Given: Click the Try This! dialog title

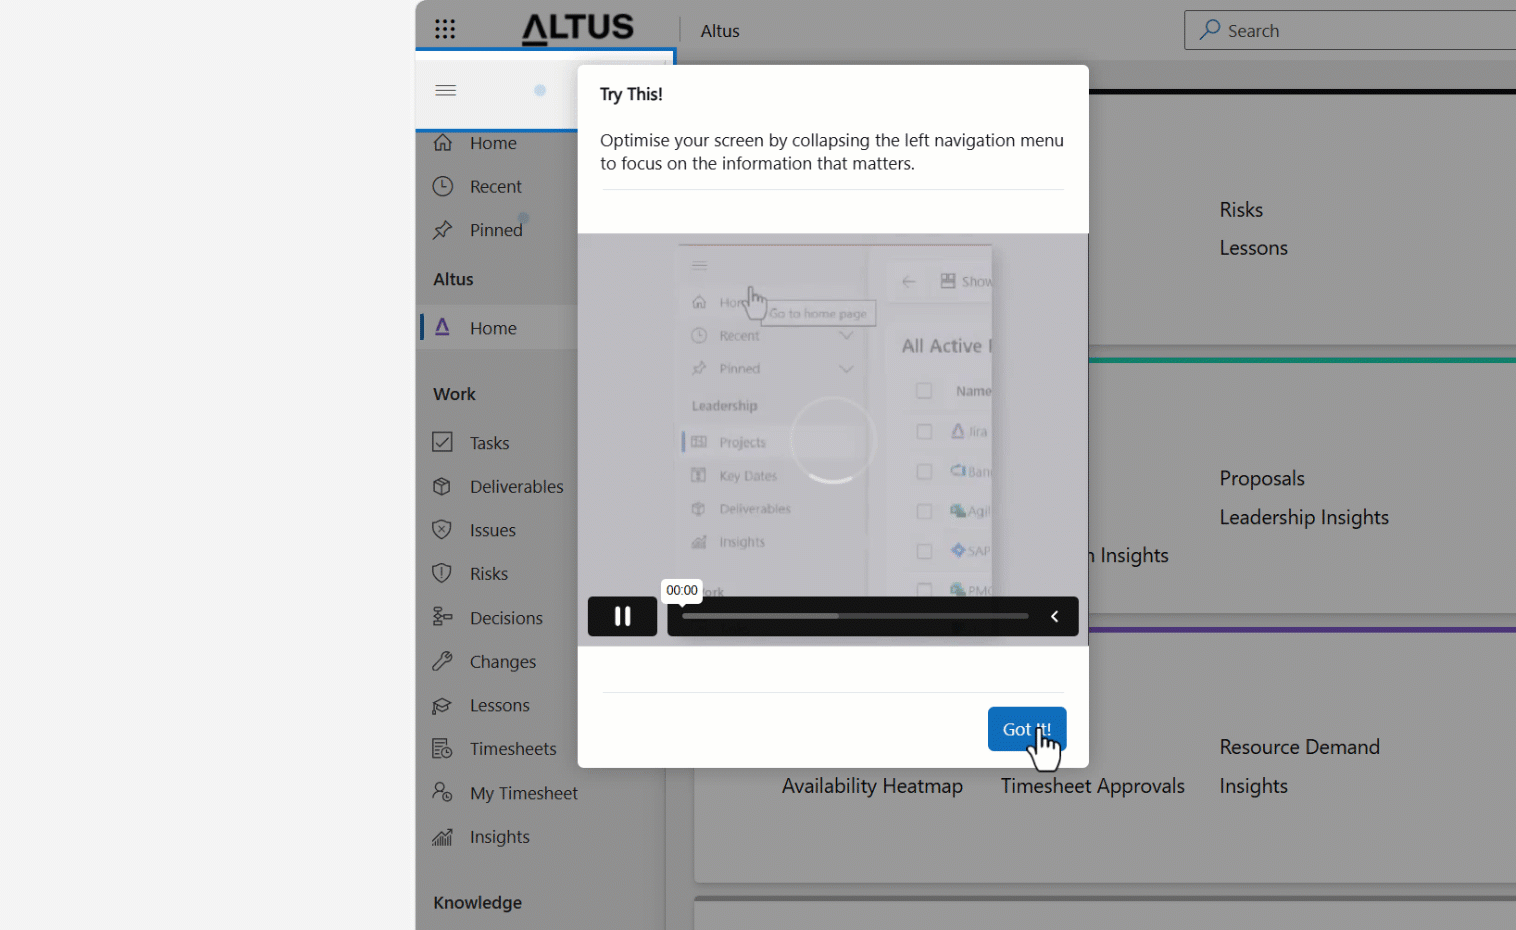Looking at the screenshot, I should 631,94.
